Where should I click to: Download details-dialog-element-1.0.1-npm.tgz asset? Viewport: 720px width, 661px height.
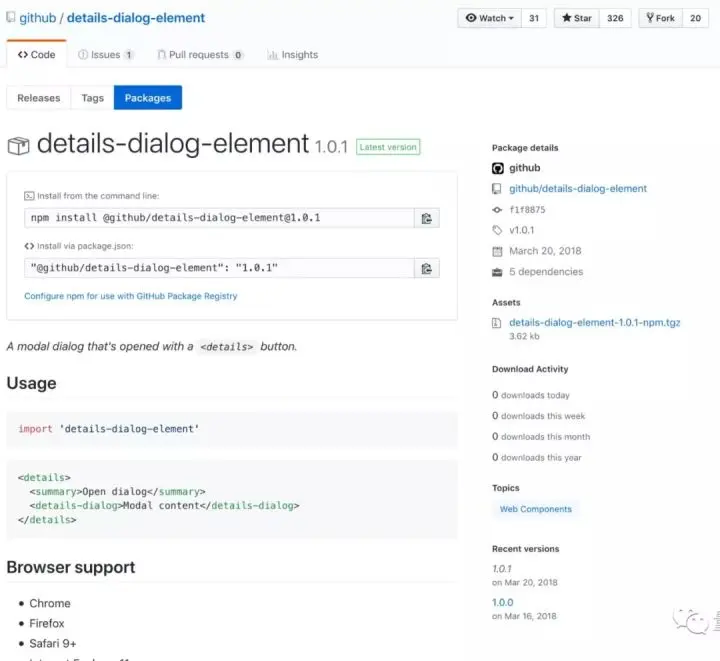pos(595,323)
